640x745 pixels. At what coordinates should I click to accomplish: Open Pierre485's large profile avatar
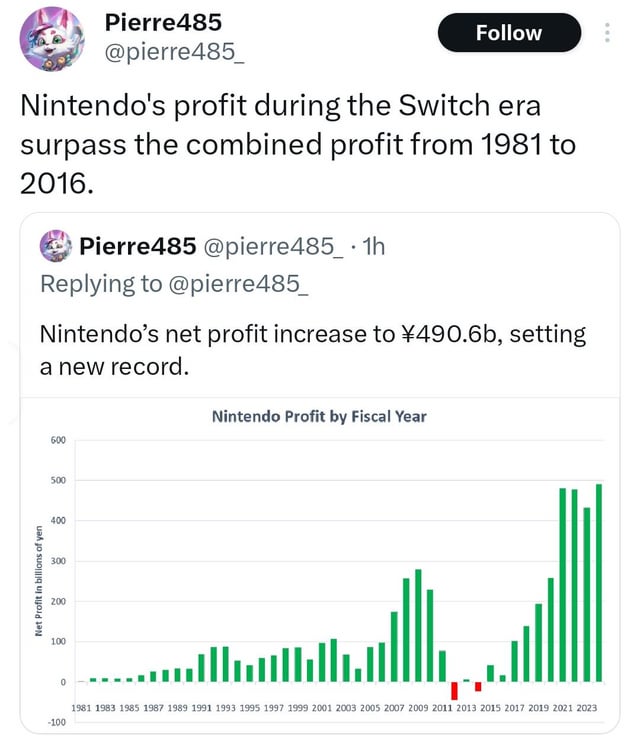coord(52,38)
